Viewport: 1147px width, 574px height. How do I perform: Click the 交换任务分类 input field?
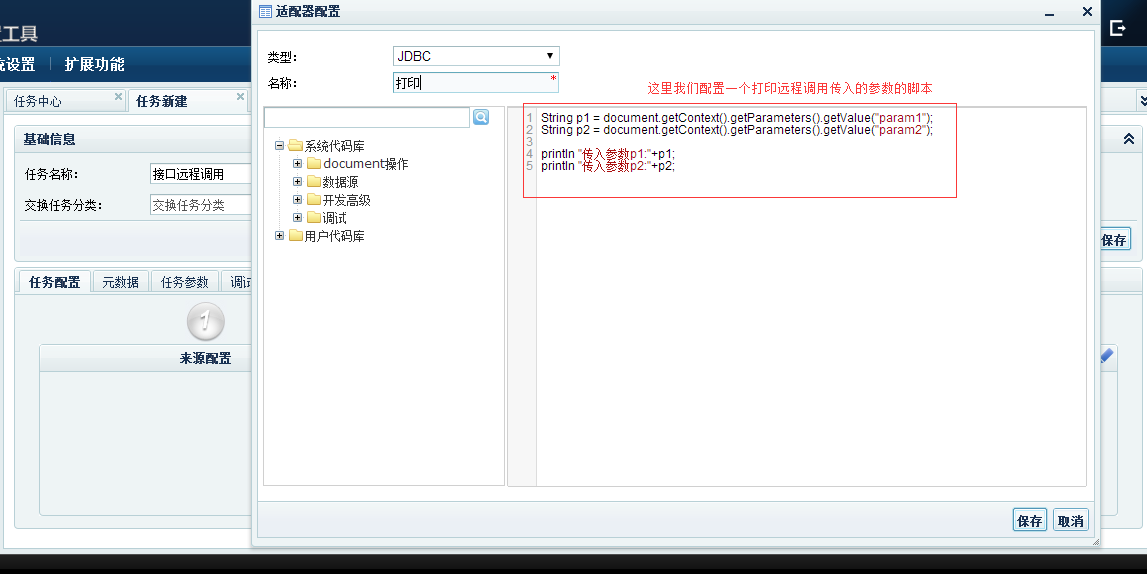(200, 205)
